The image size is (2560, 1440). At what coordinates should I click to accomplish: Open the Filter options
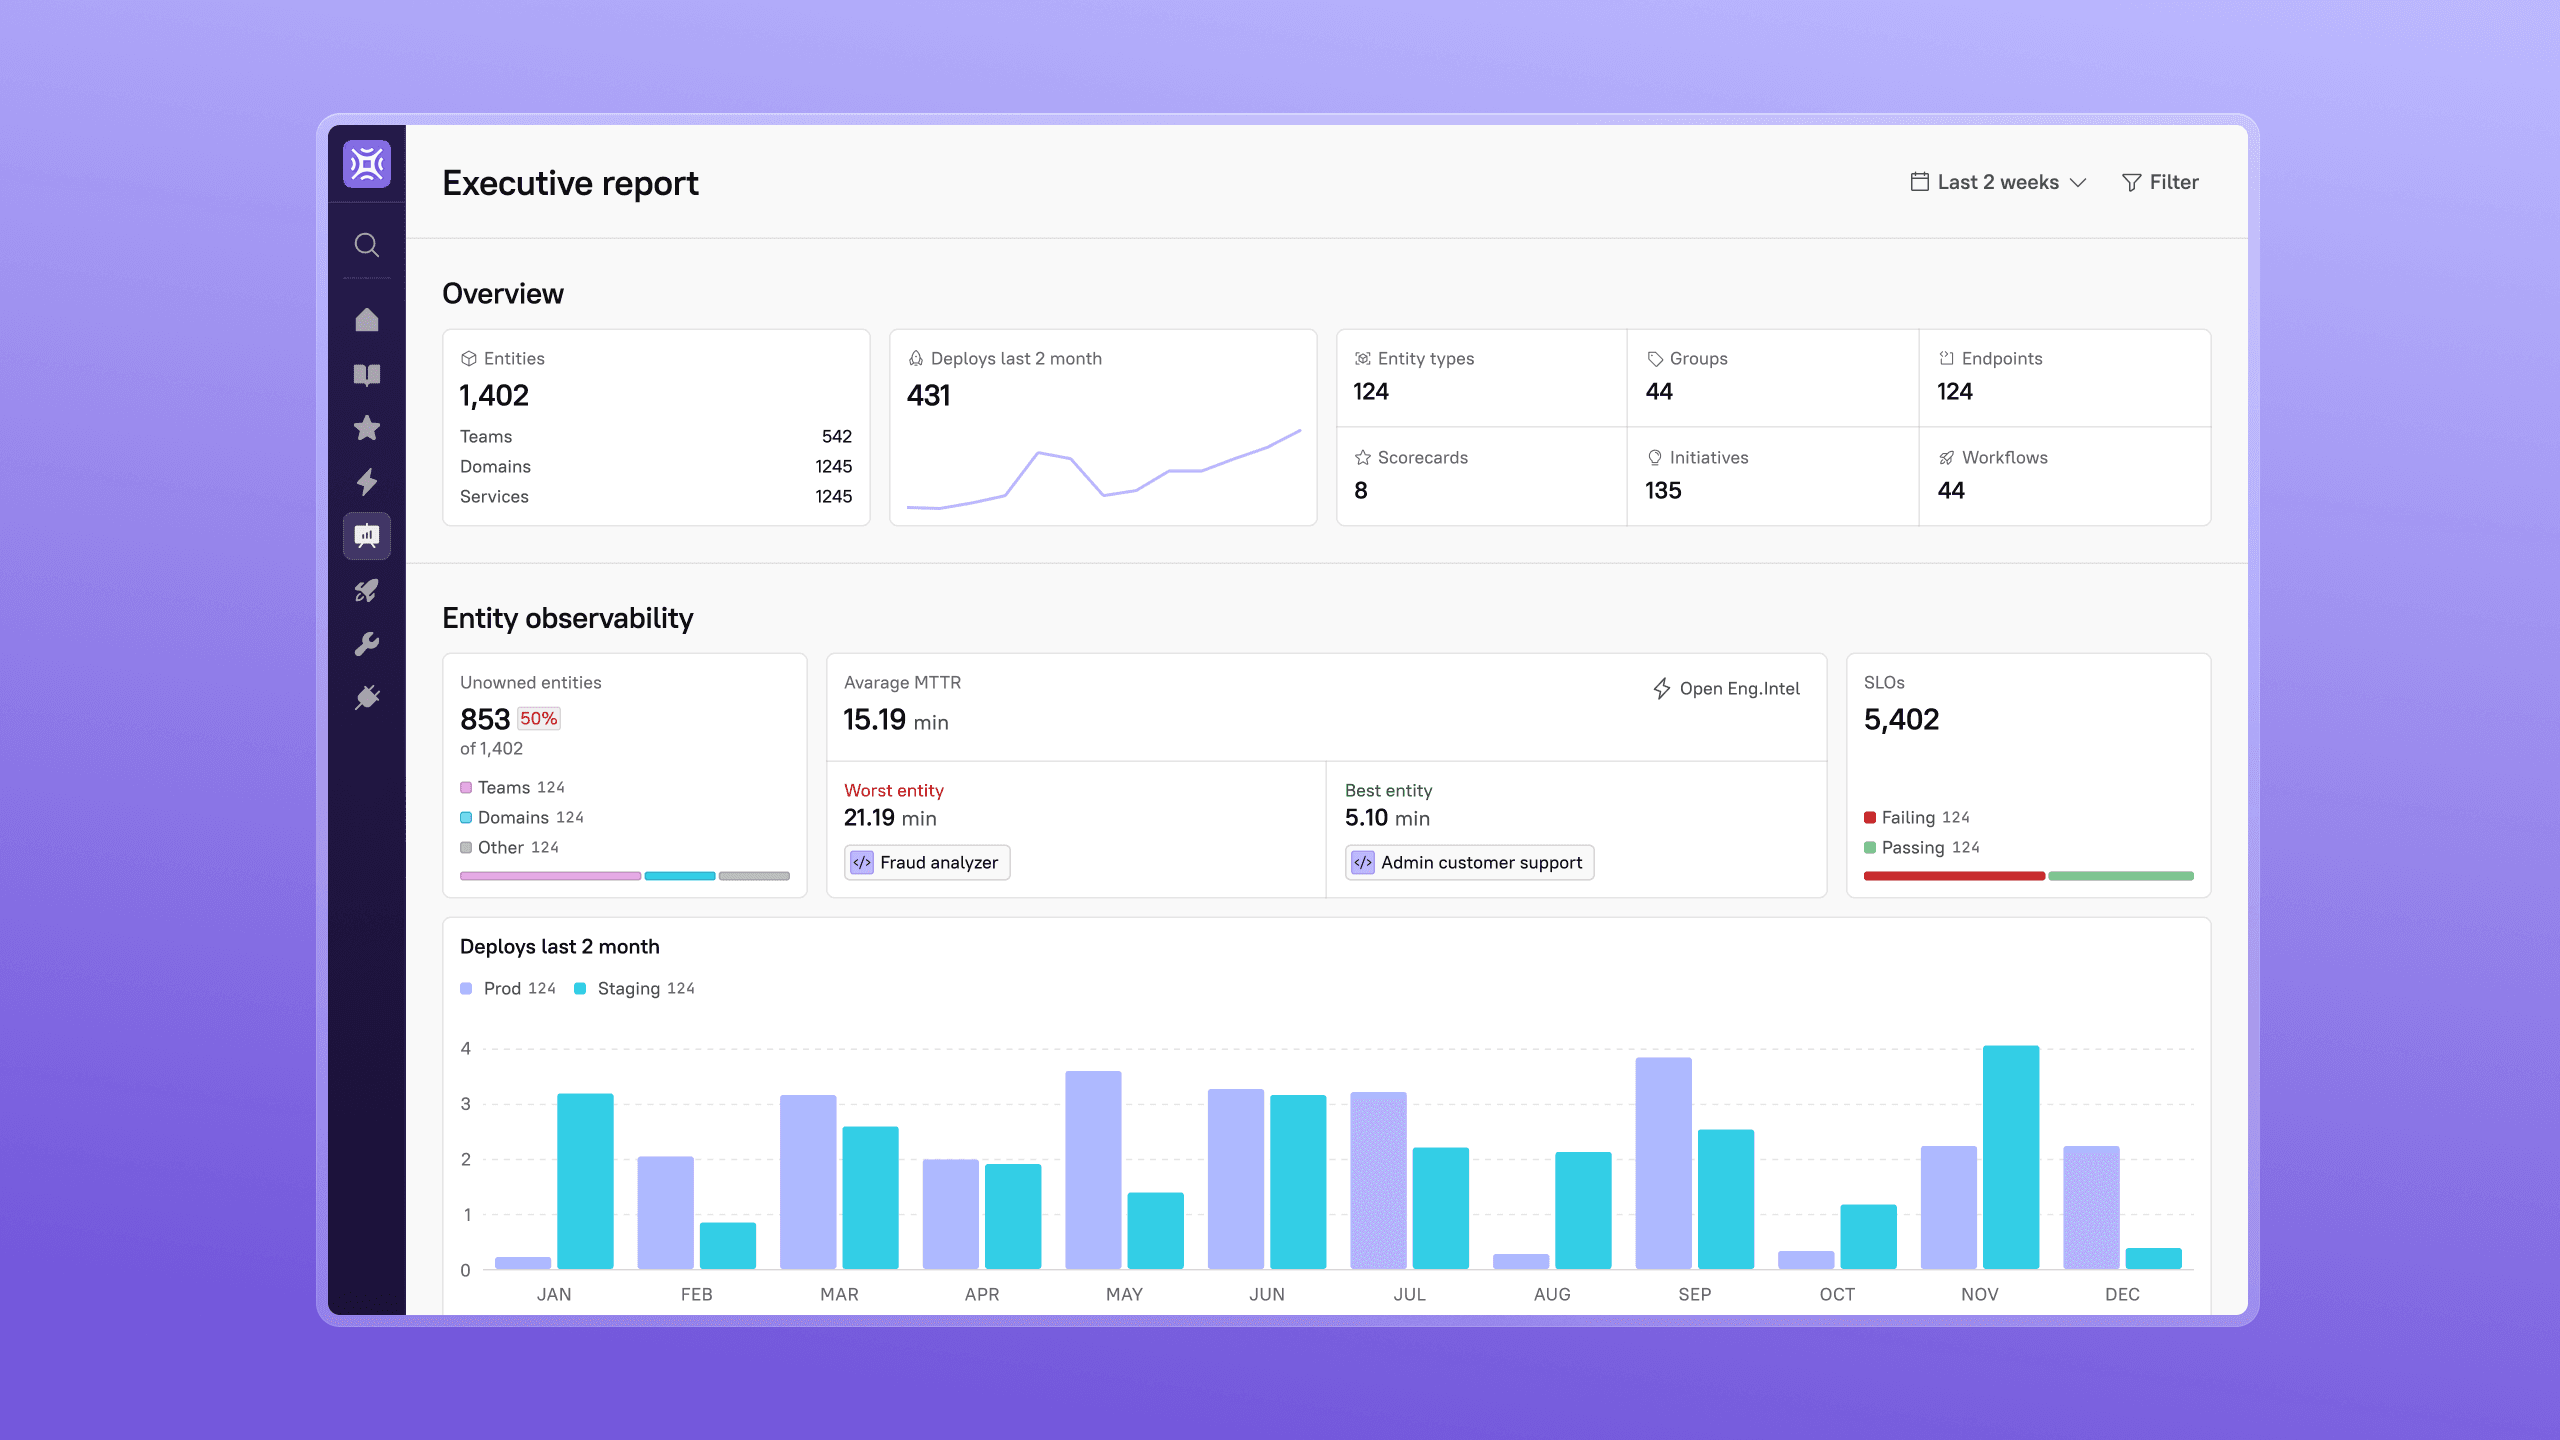[2160, 182]
